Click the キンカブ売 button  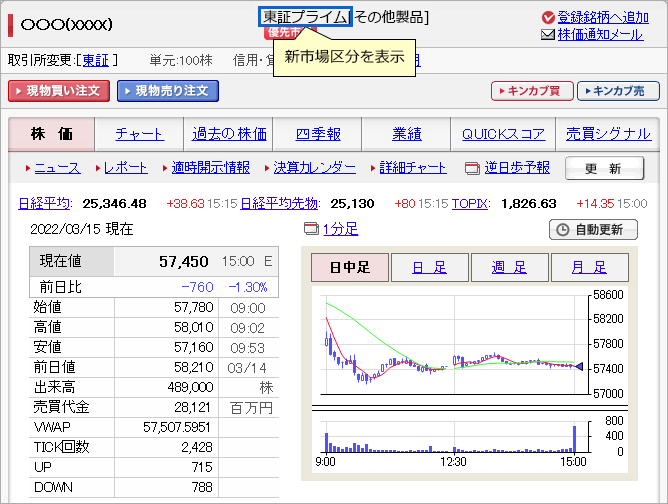[618, 91]
